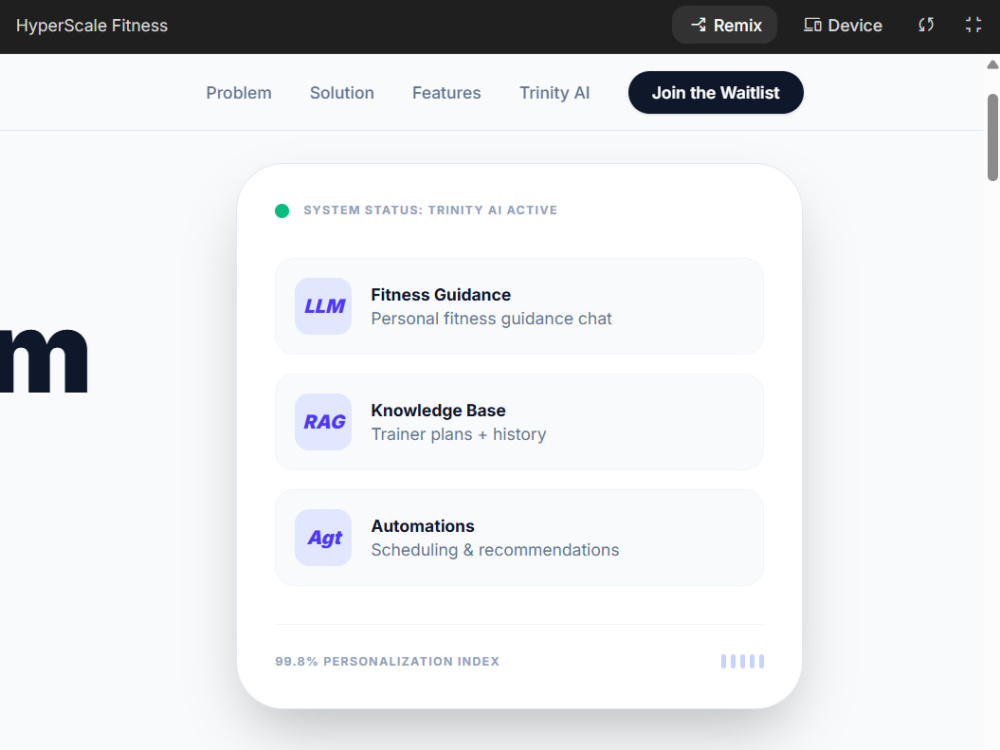
Task: Click 'Trainer plans + history' text
Action: 459,434
